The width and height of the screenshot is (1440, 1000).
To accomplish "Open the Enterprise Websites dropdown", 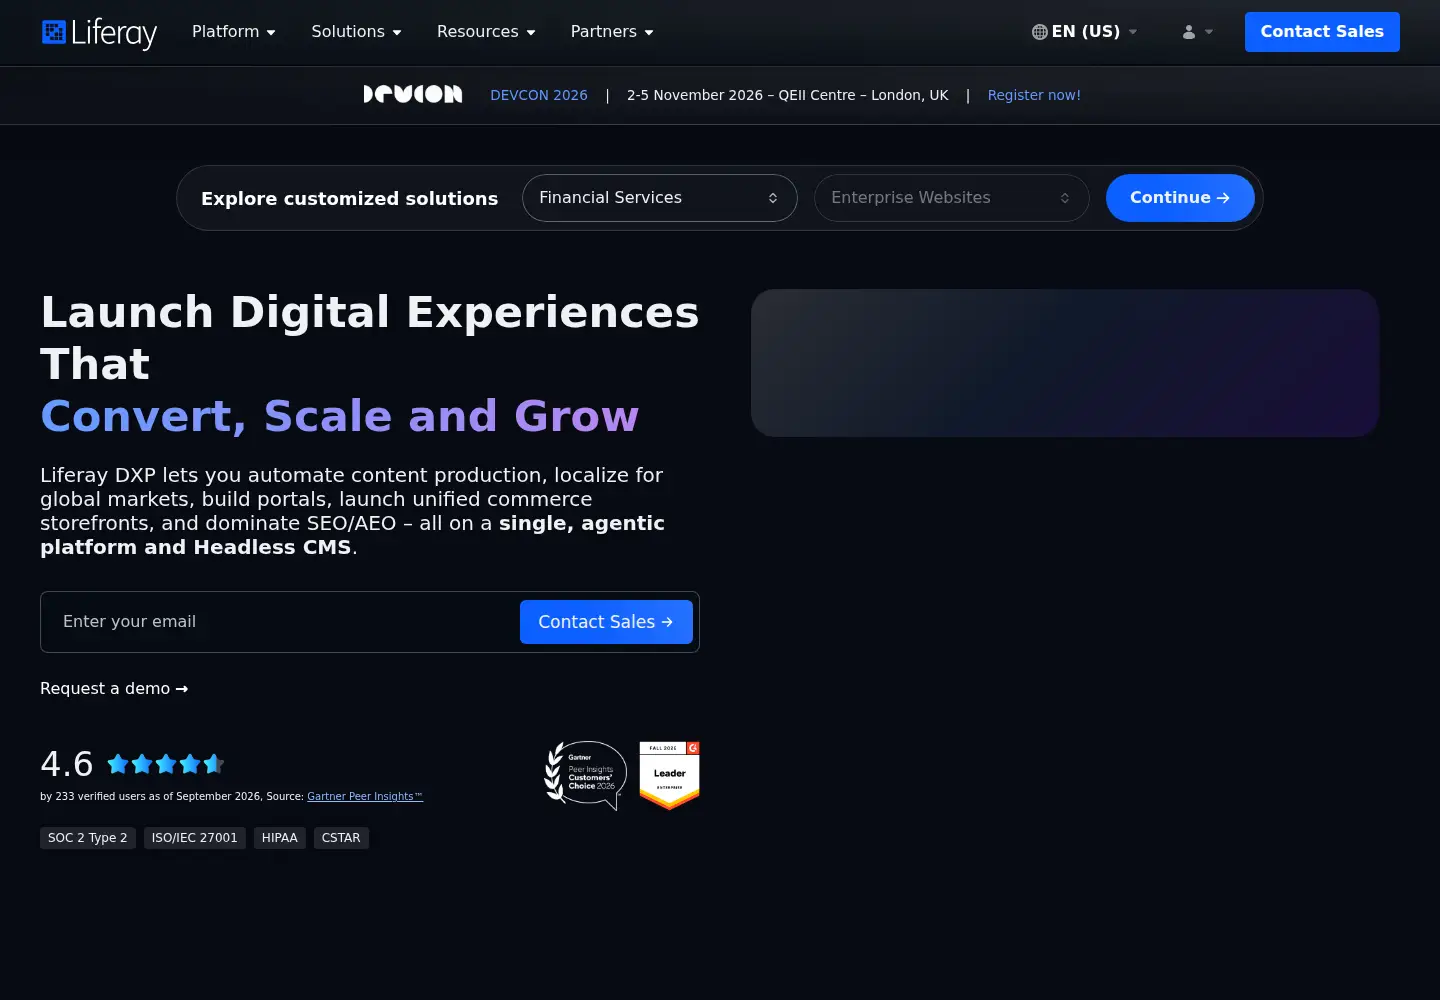I will [952, 198].
